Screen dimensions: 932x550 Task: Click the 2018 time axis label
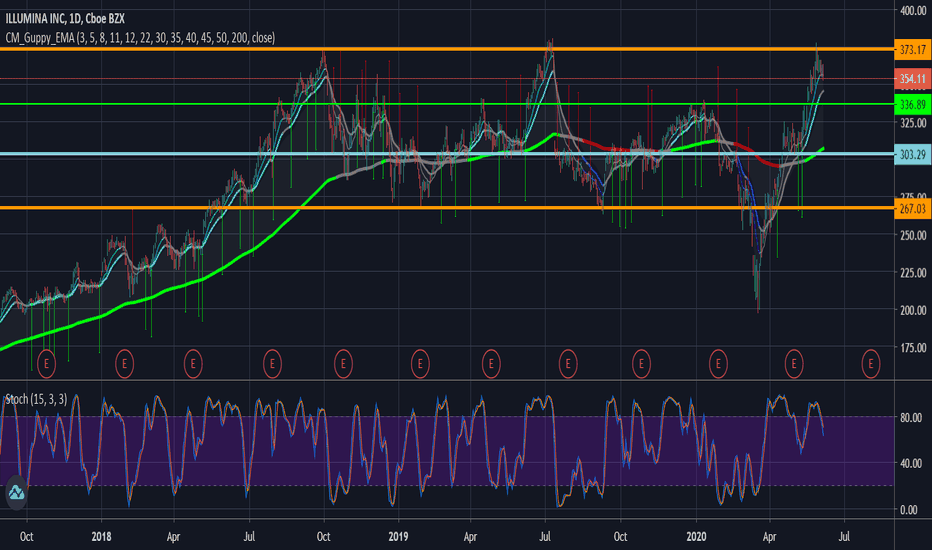click(x=102, y=536)
